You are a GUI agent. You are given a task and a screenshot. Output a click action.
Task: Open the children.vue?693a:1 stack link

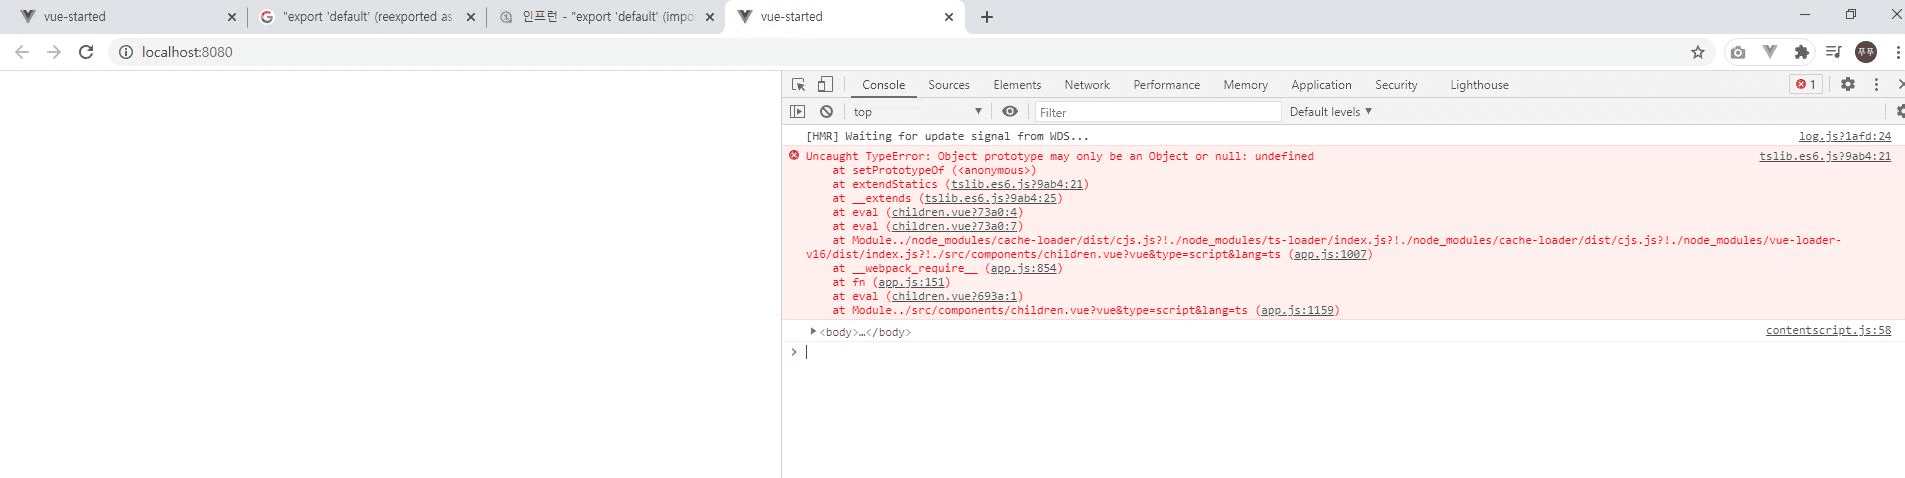click(x=954, y=296)
